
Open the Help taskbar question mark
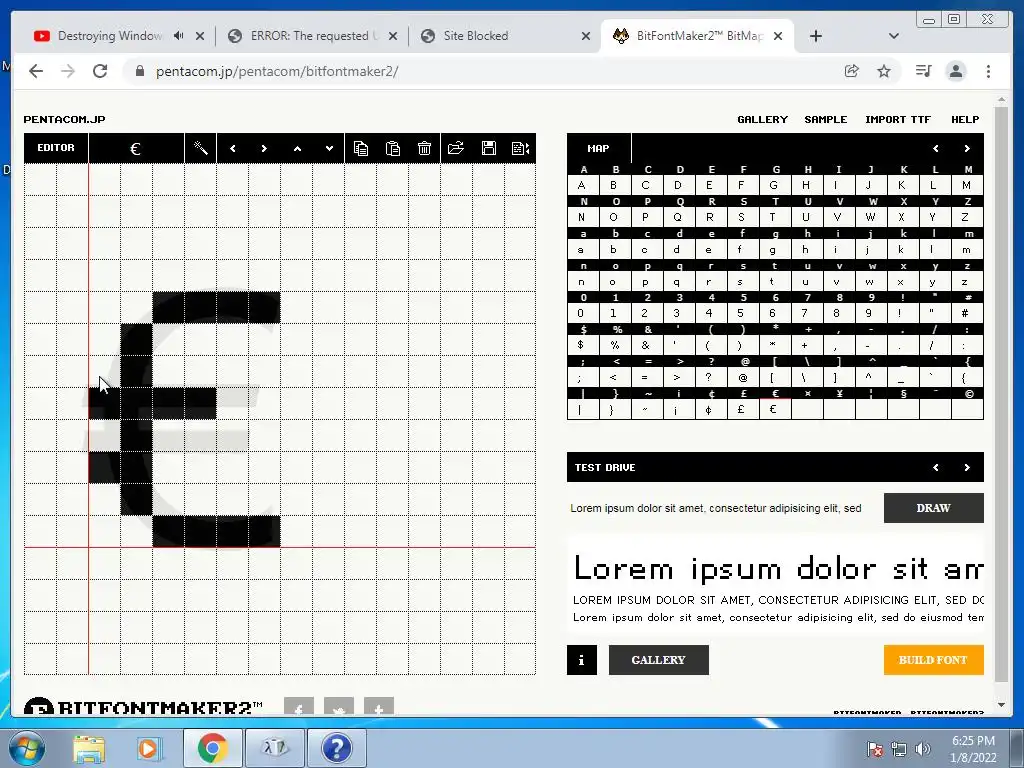click(x=337, y=748)
